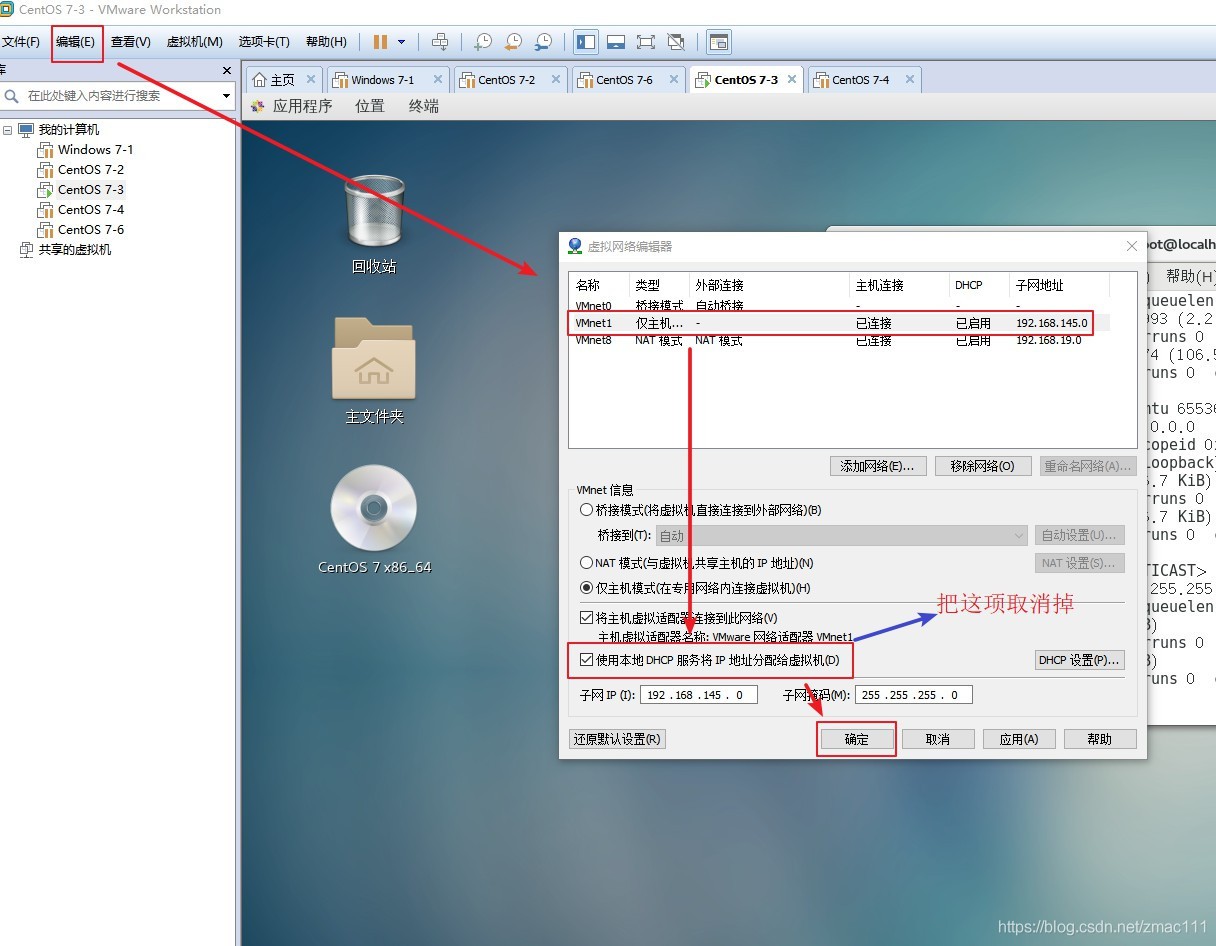Click the console view toolbar icon

click(x=719, y=42)
